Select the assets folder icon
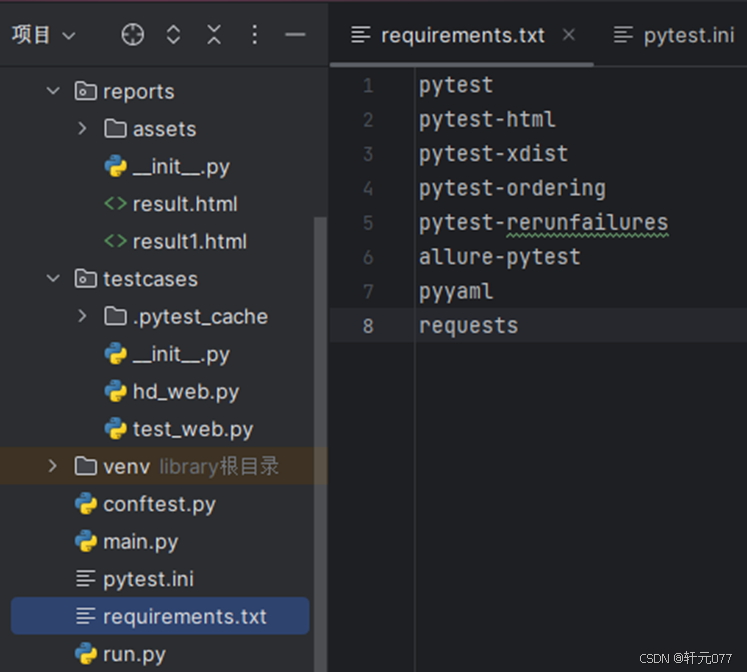The image size is (747, 672). click(x=115, y=129)
